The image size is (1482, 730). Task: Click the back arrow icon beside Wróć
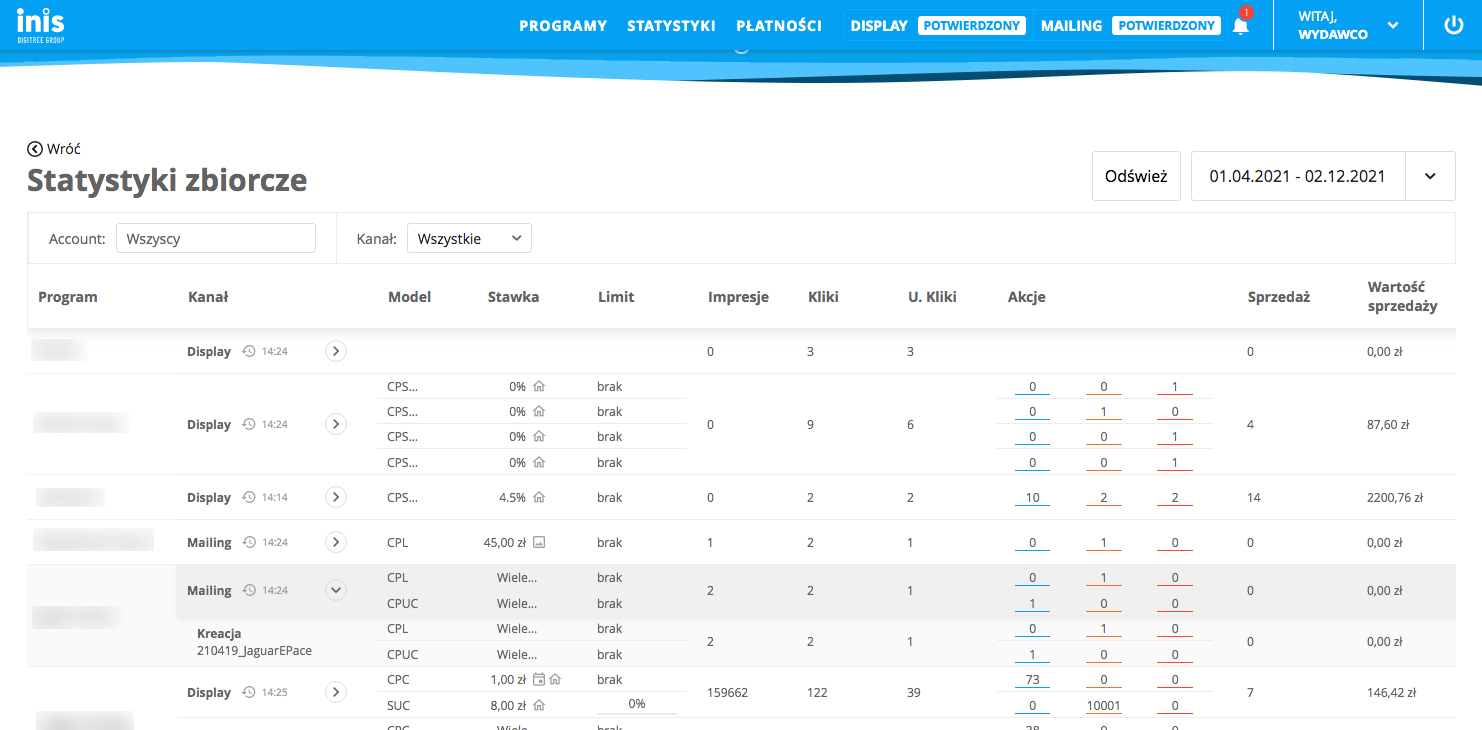tap(35, 149)
